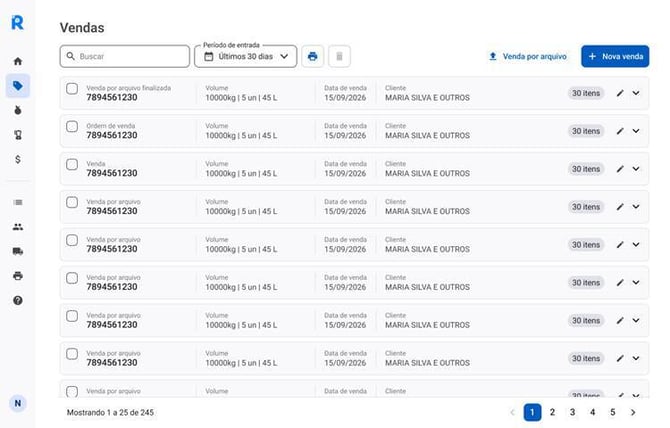Select the sales tag icon in sidebar

click(18, 86)
